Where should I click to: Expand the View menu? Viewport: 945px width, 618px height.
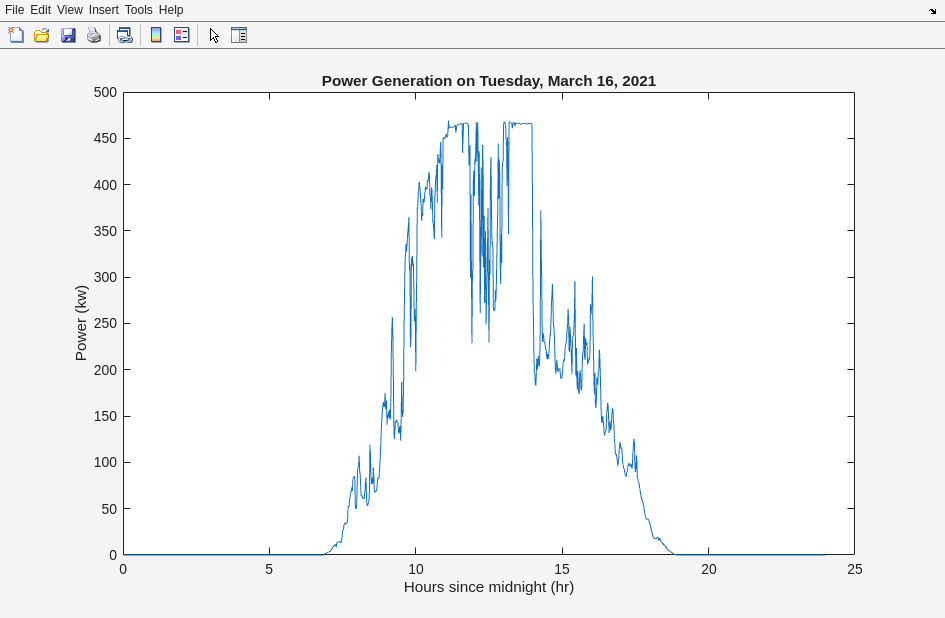point(70,10)
